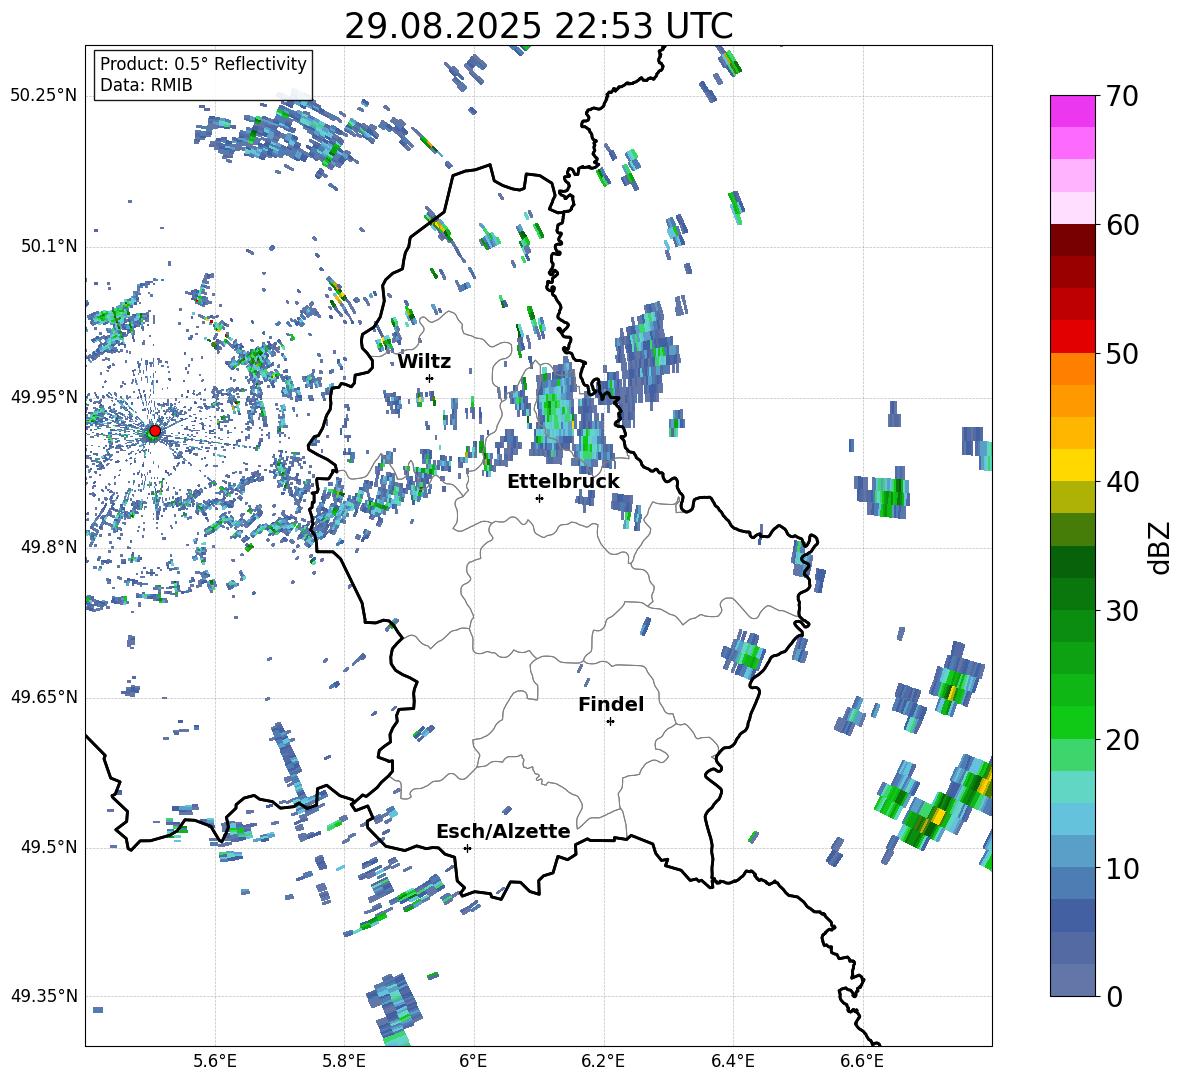Click the 49.95°N latitude label
1184x1081 pixels.
(x=44, y=397)
